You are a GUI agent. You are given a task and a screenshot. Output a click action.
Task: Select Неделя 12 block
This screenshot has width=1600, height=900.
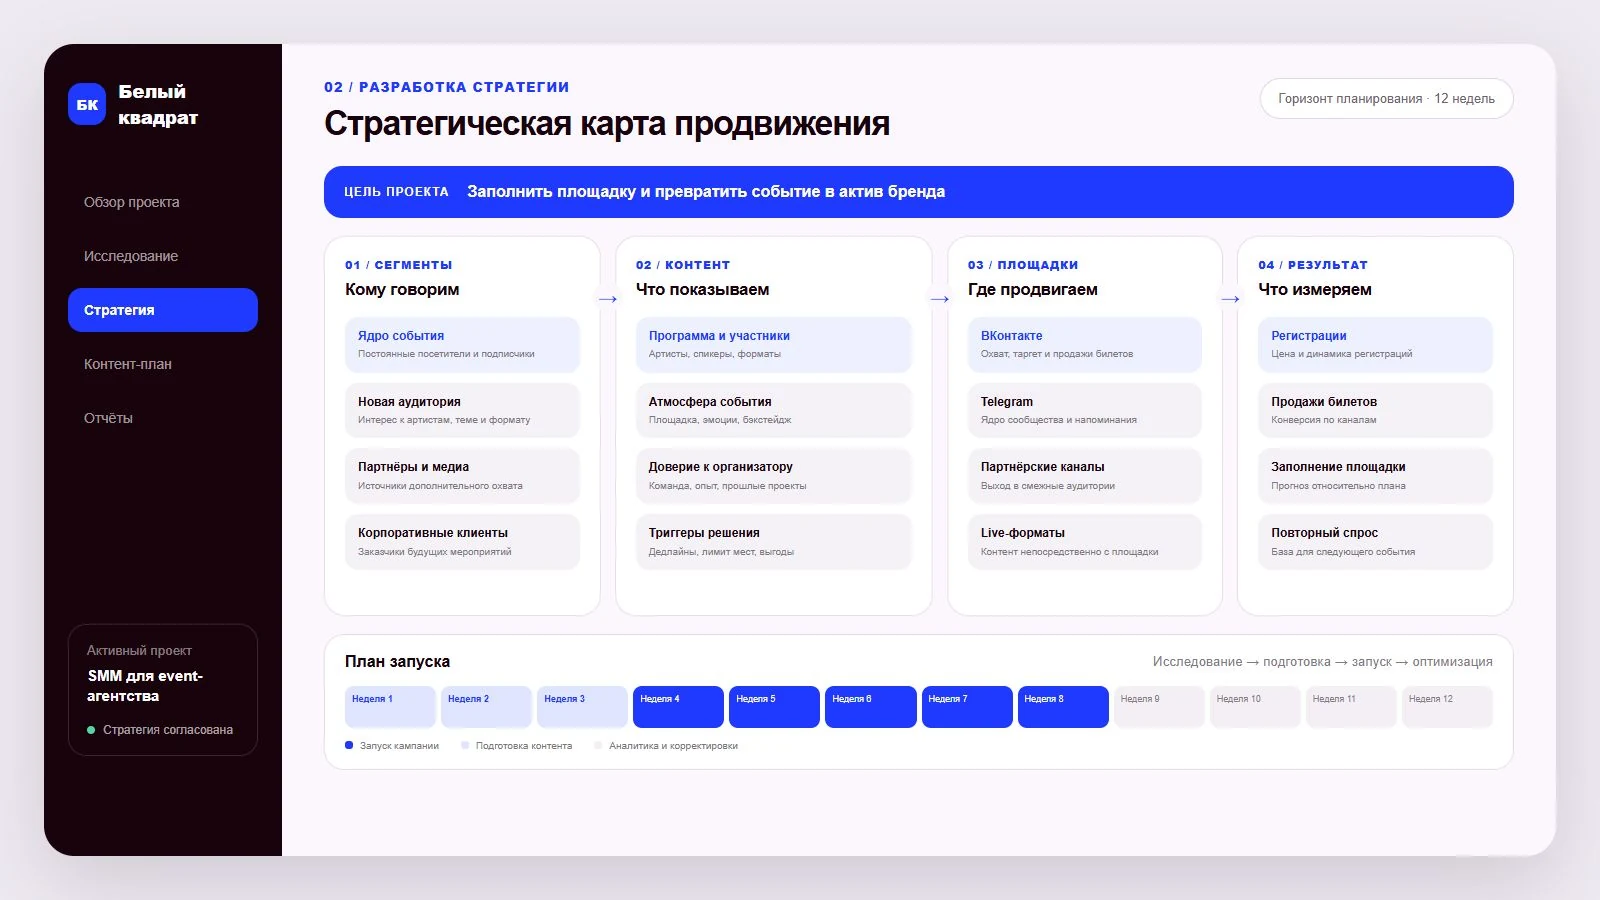click(1447, 707)
